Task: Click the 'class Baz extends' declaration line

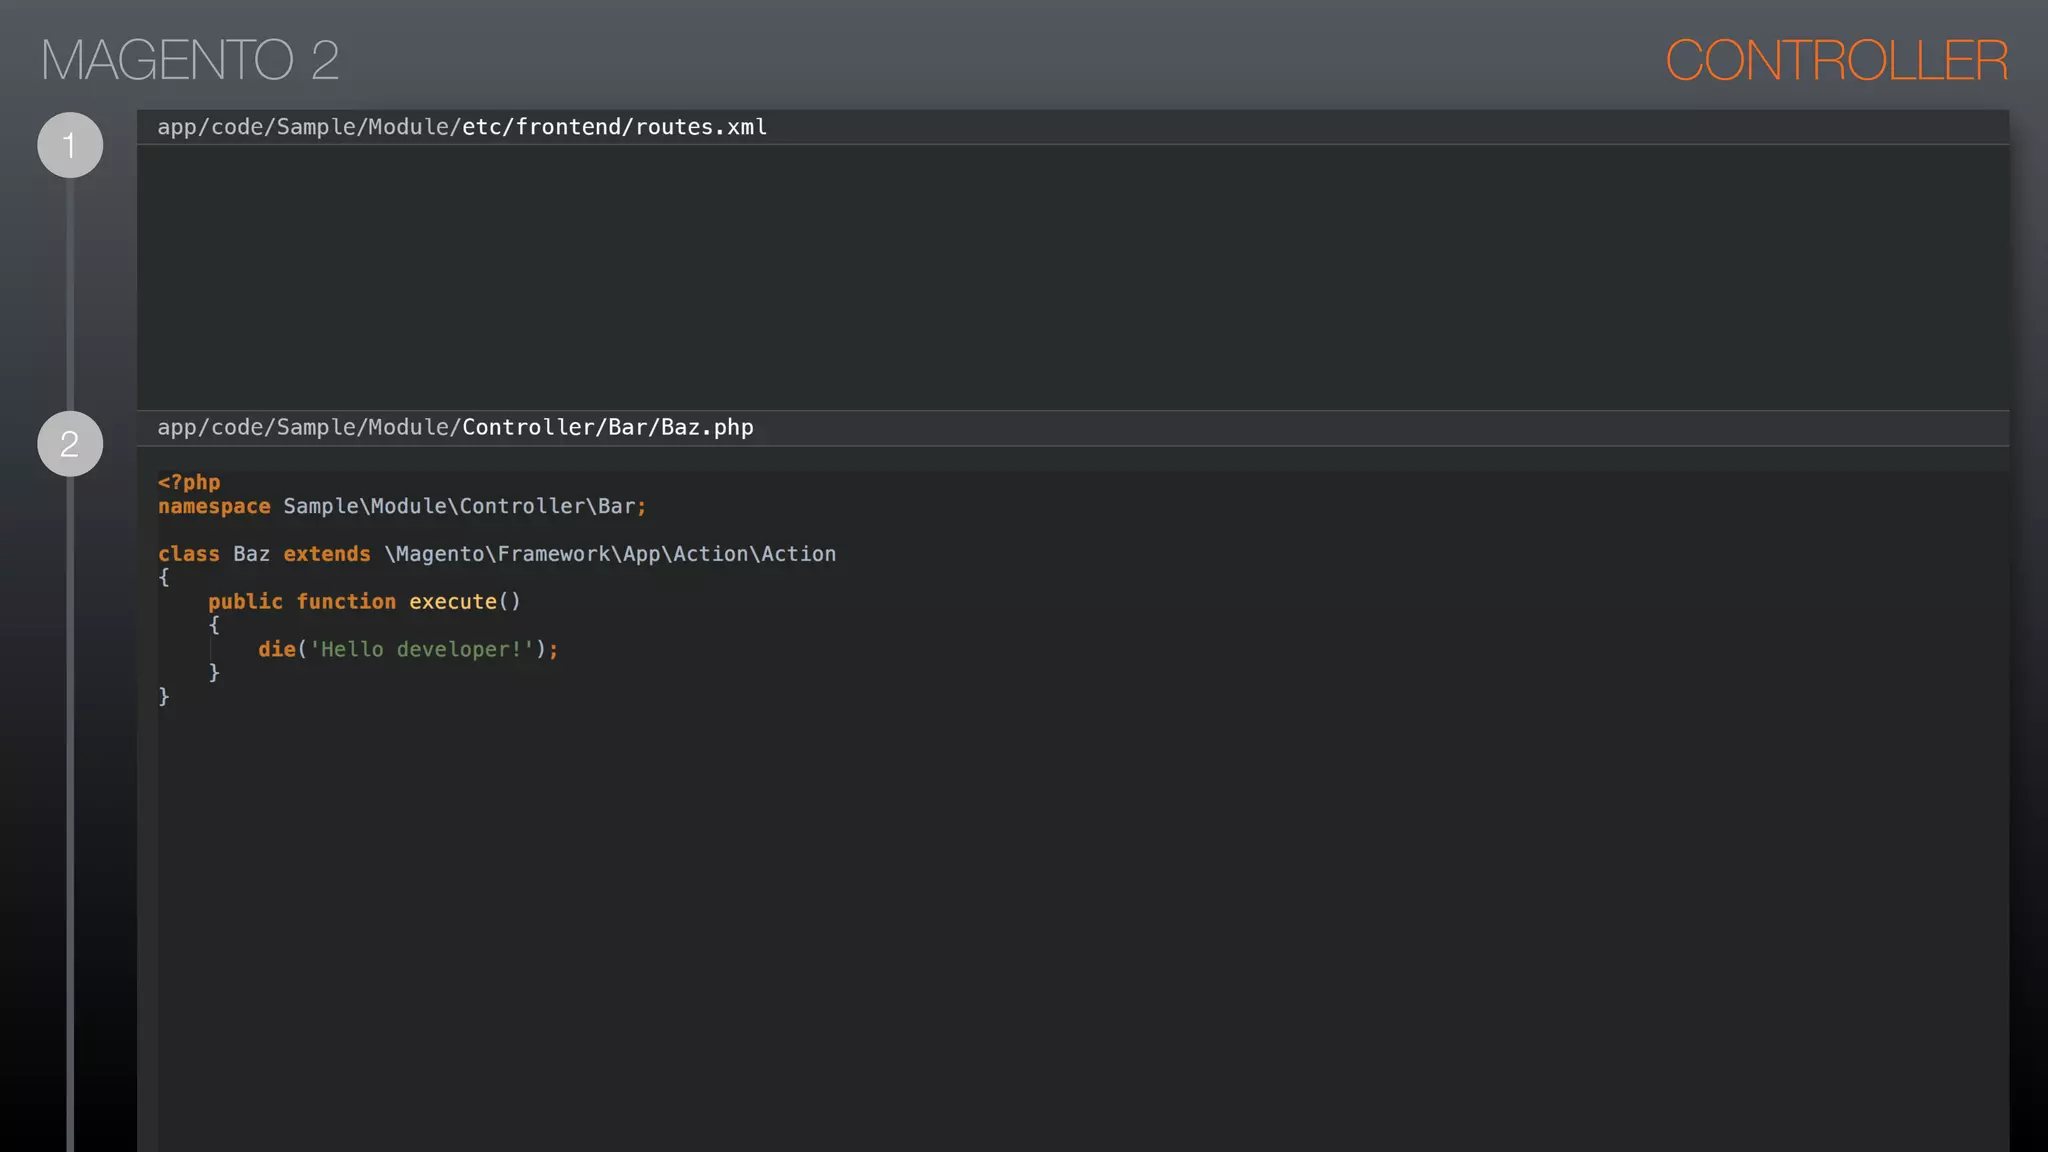Action: [x=497, y=554]
